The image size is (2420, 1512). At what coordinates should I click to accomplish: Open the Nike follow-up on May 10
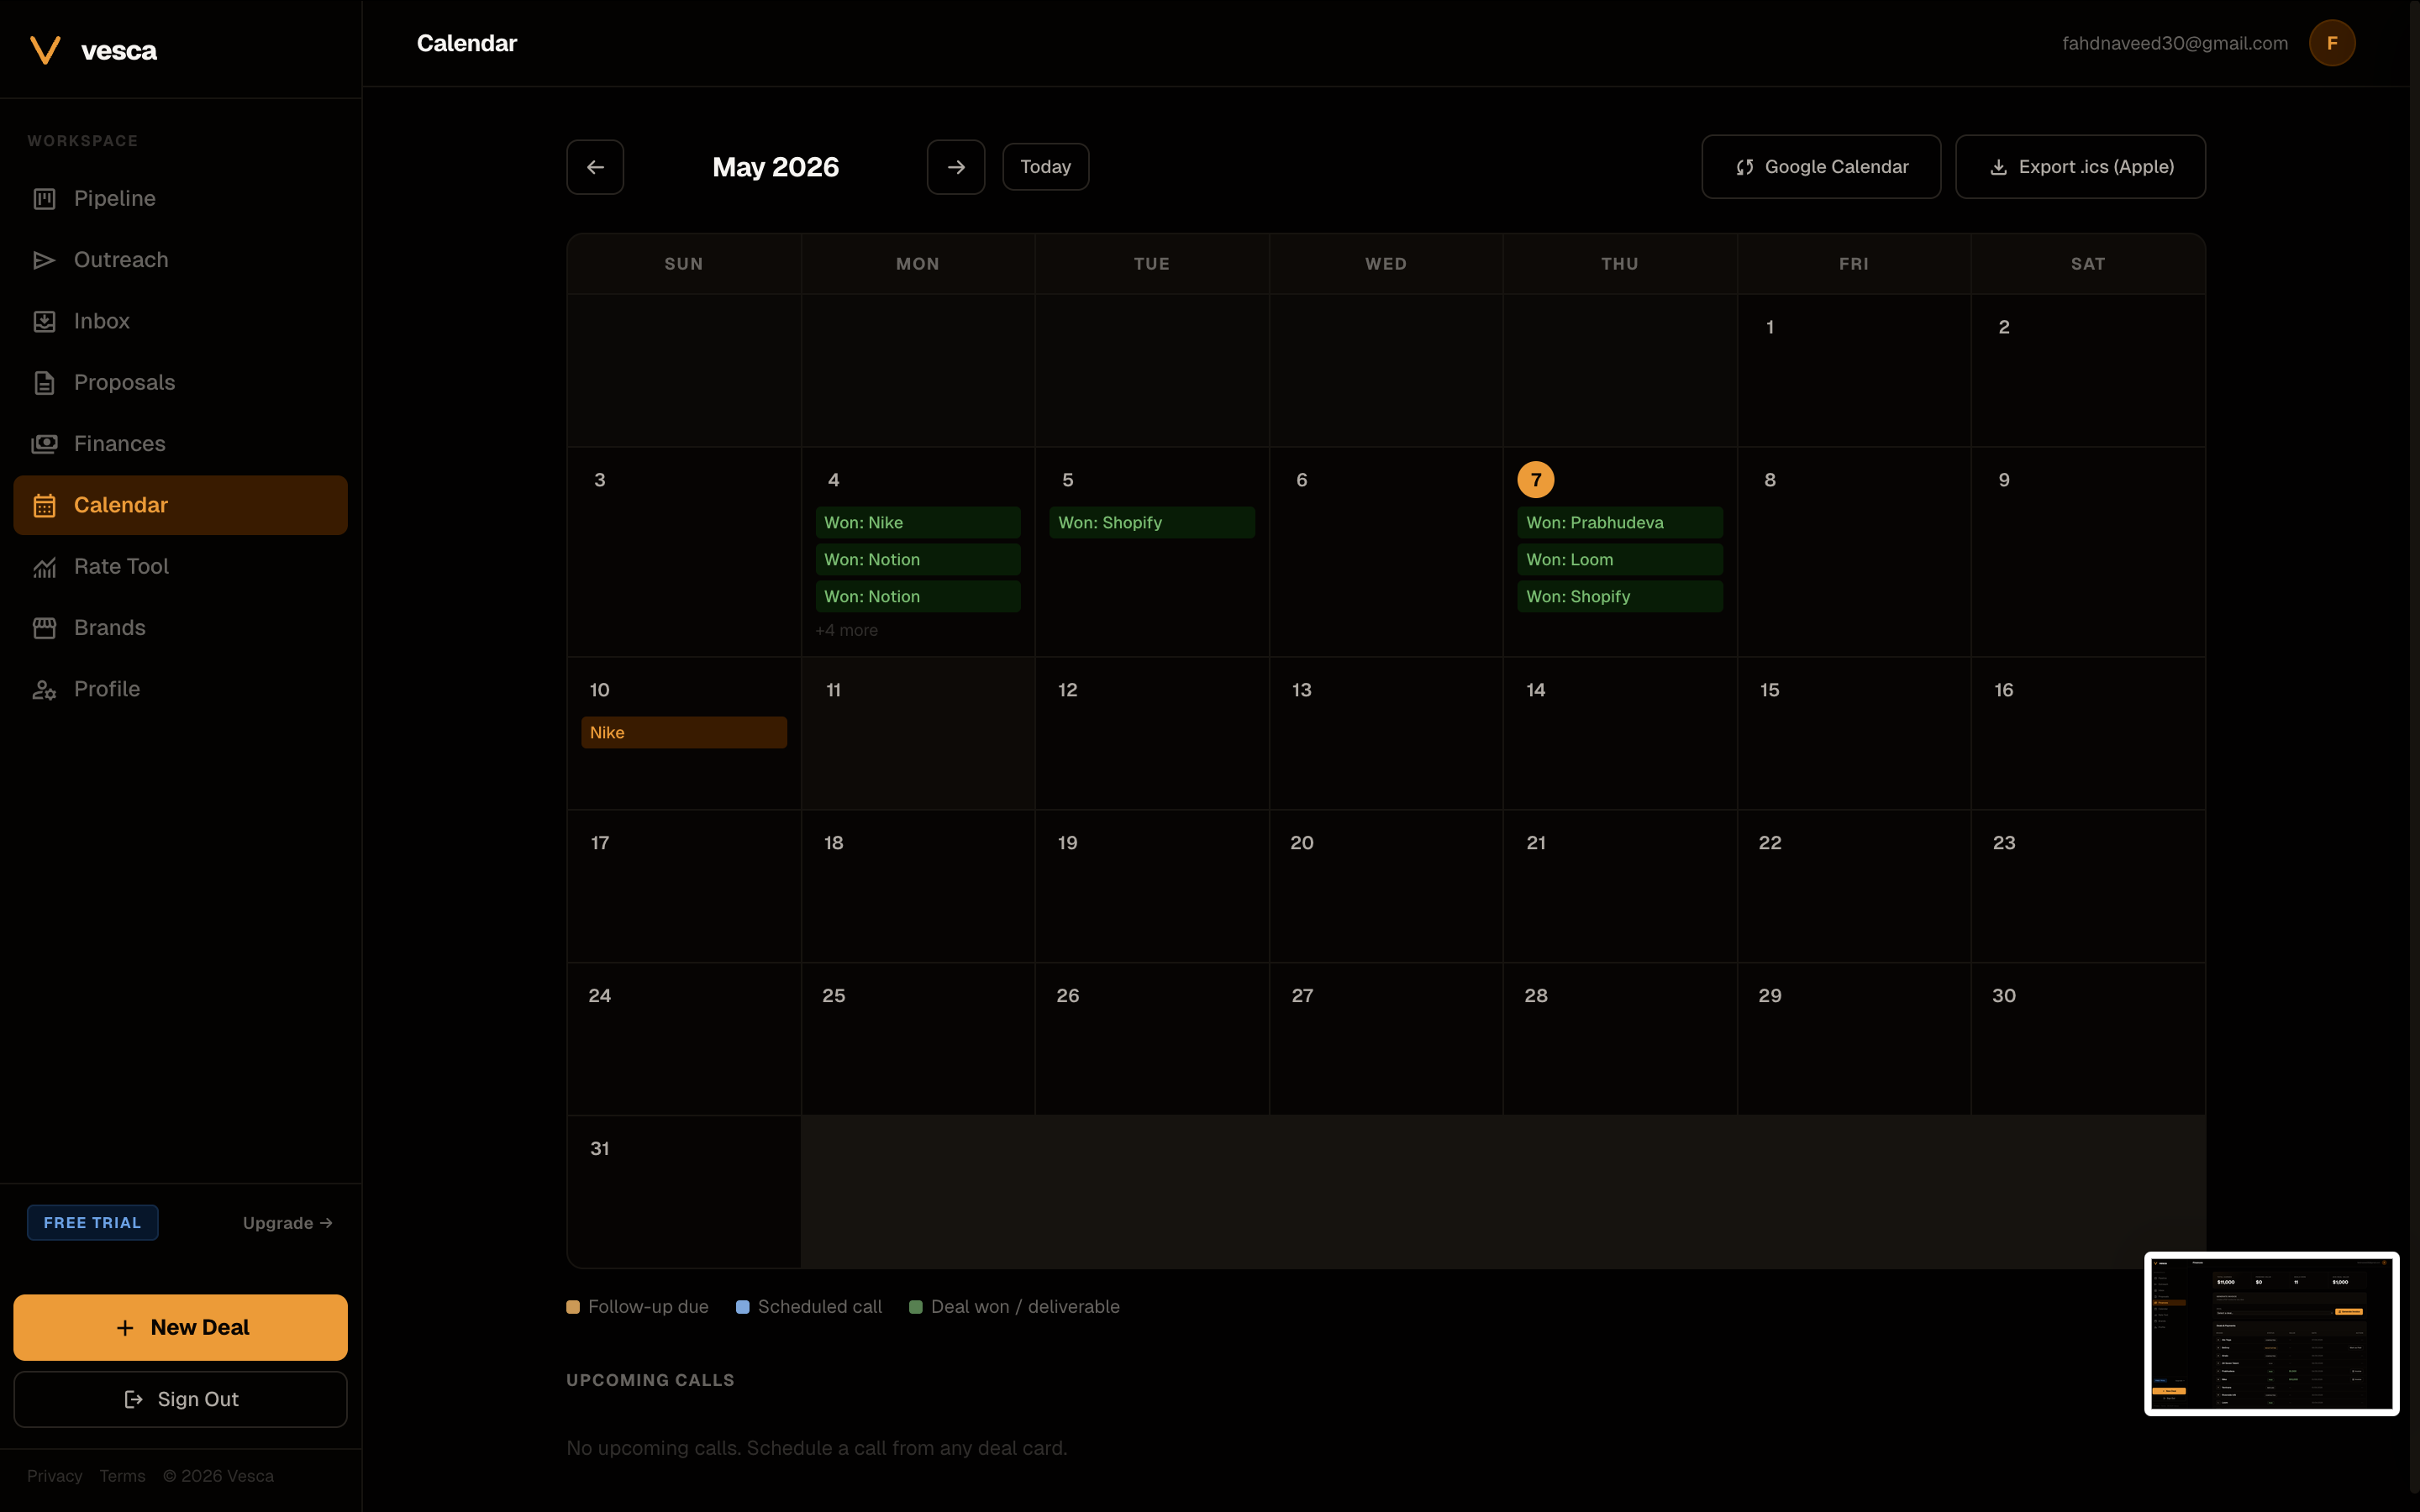(x=684, y=733)
